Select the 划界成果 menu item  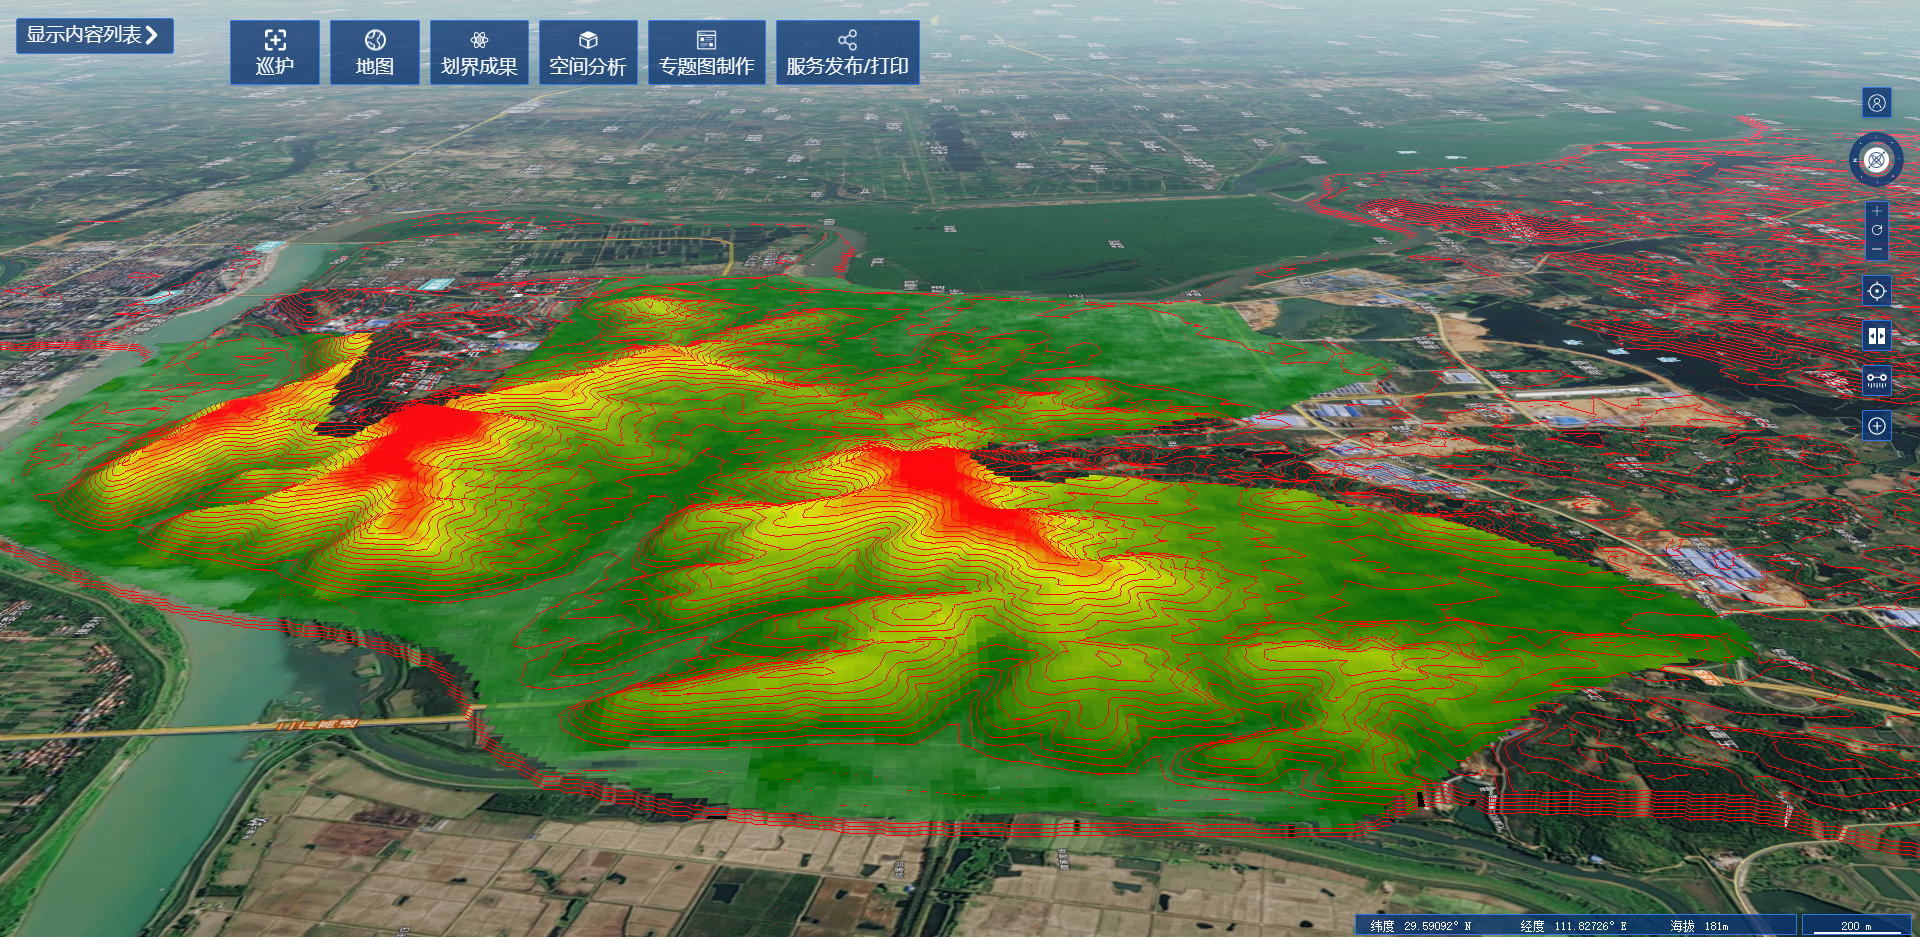tap(479, 53)
